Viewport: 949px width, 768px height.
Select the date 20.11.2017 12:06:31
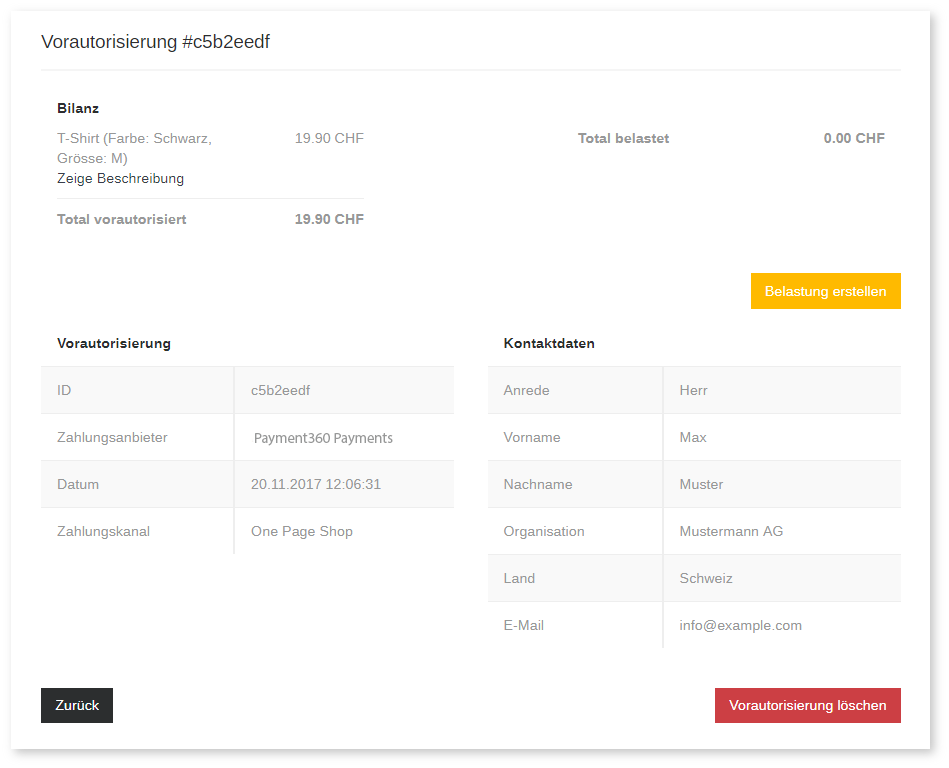point(315,484)
